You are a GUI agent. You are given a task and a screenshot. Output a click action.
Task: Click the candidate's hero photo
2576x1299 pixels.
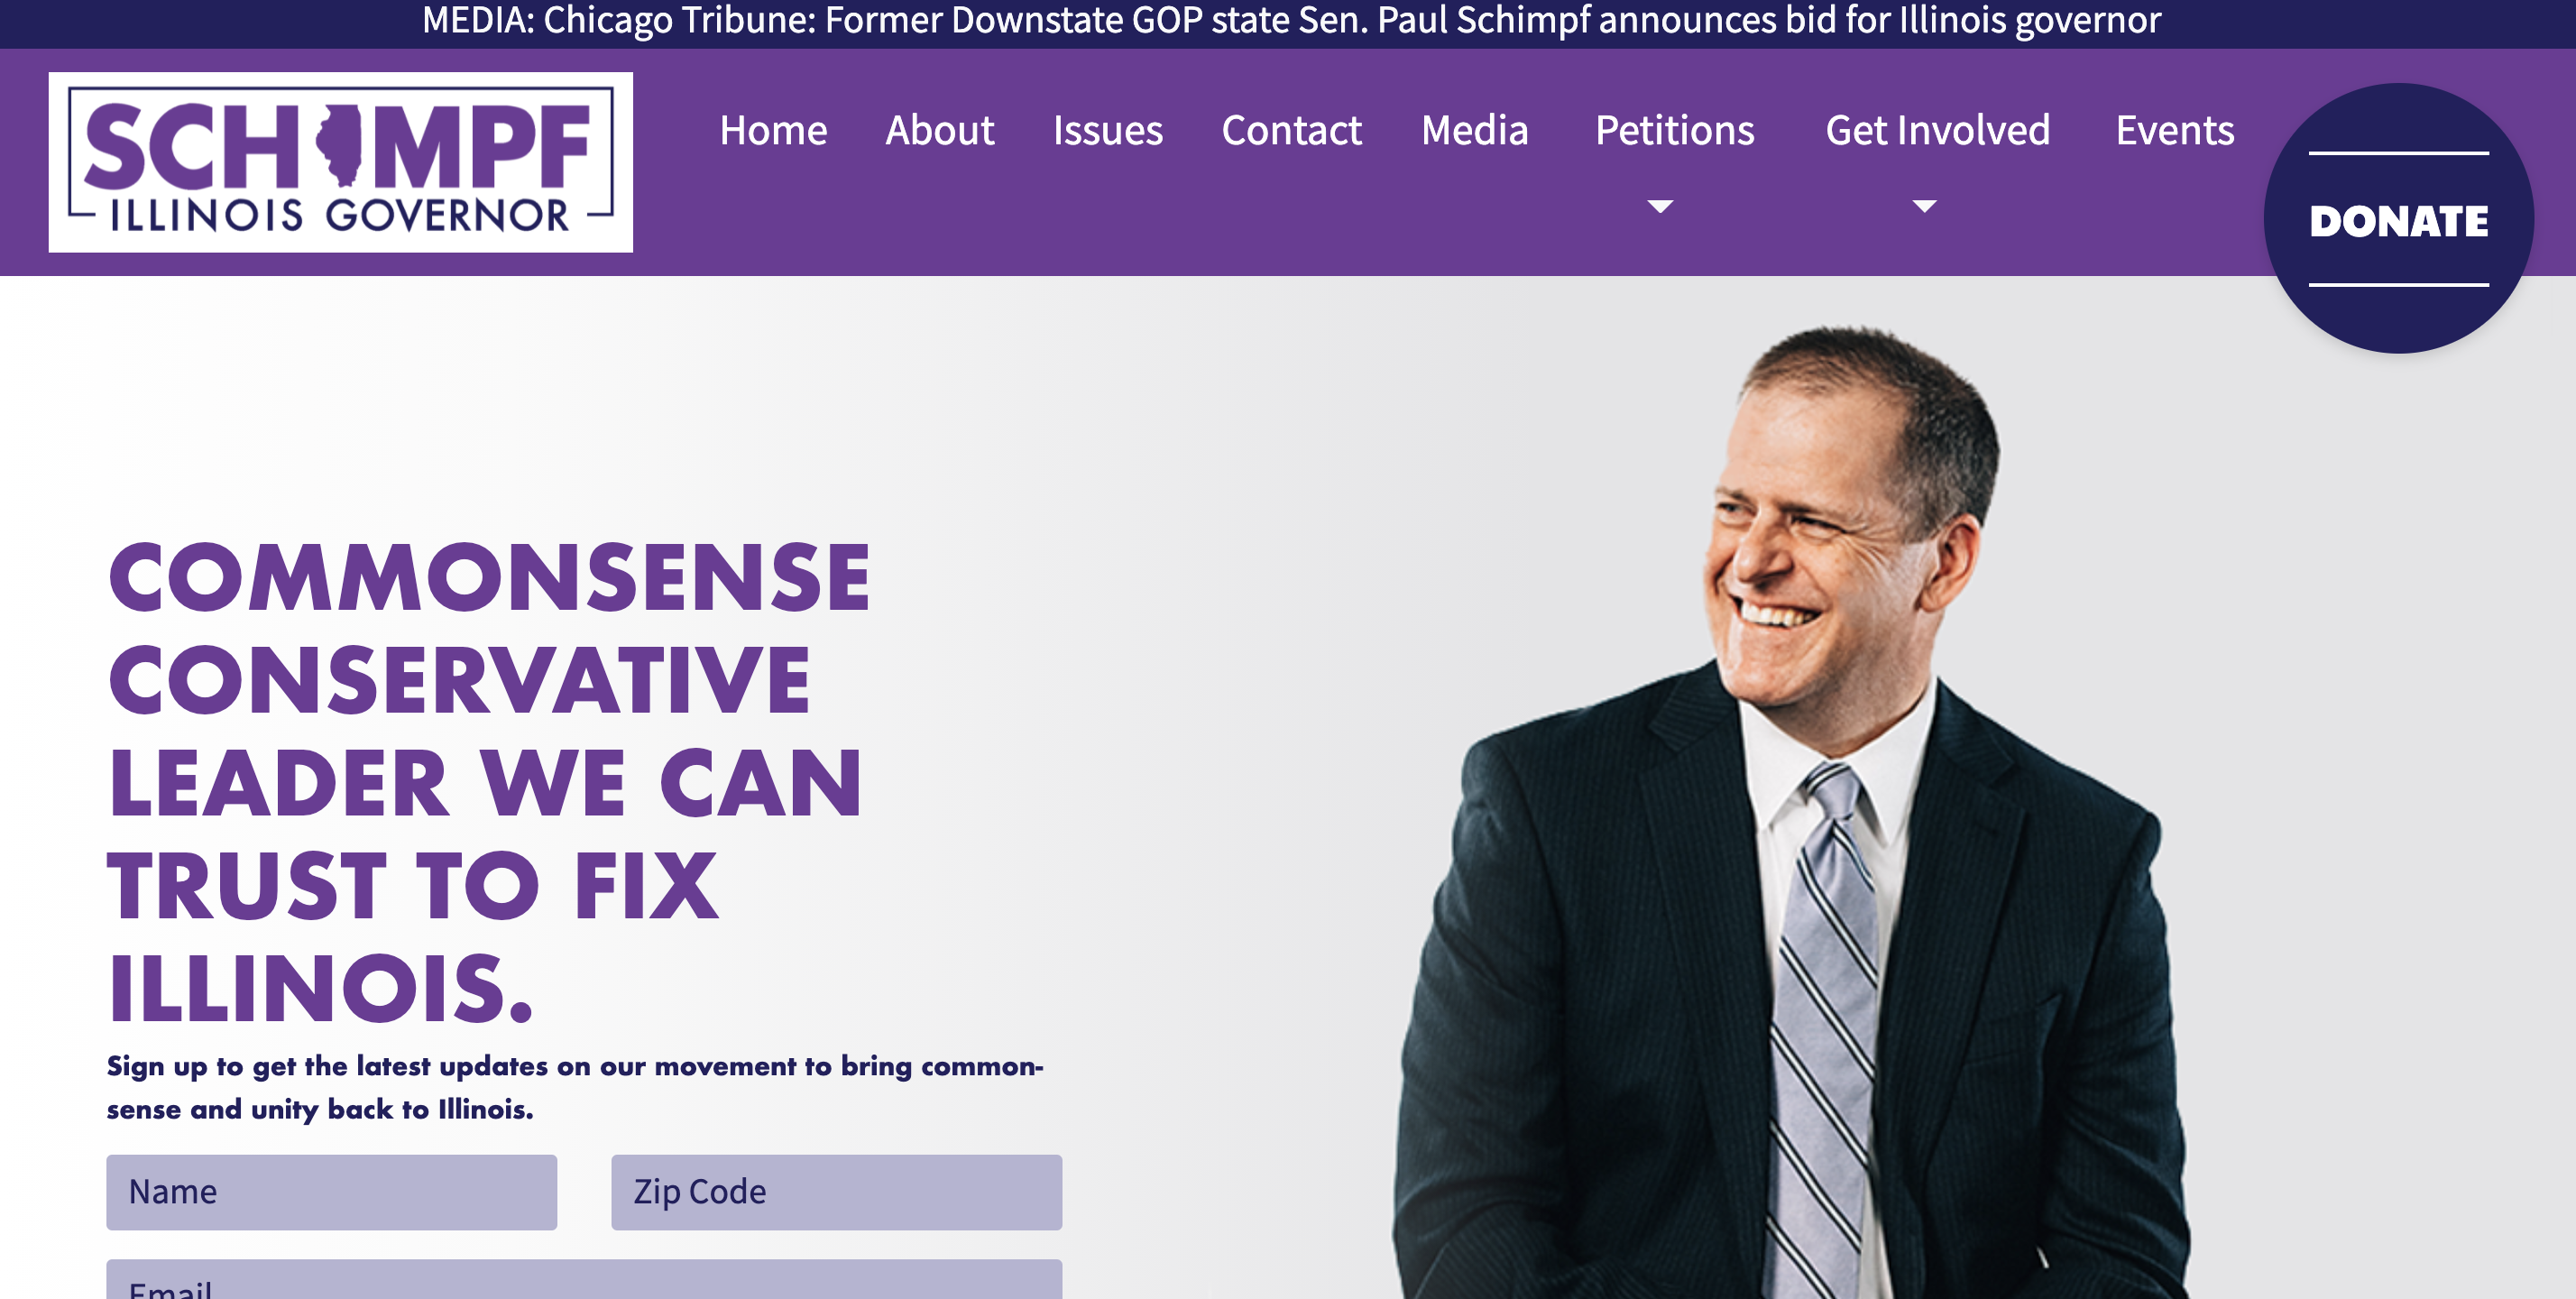pos(1790,812)
